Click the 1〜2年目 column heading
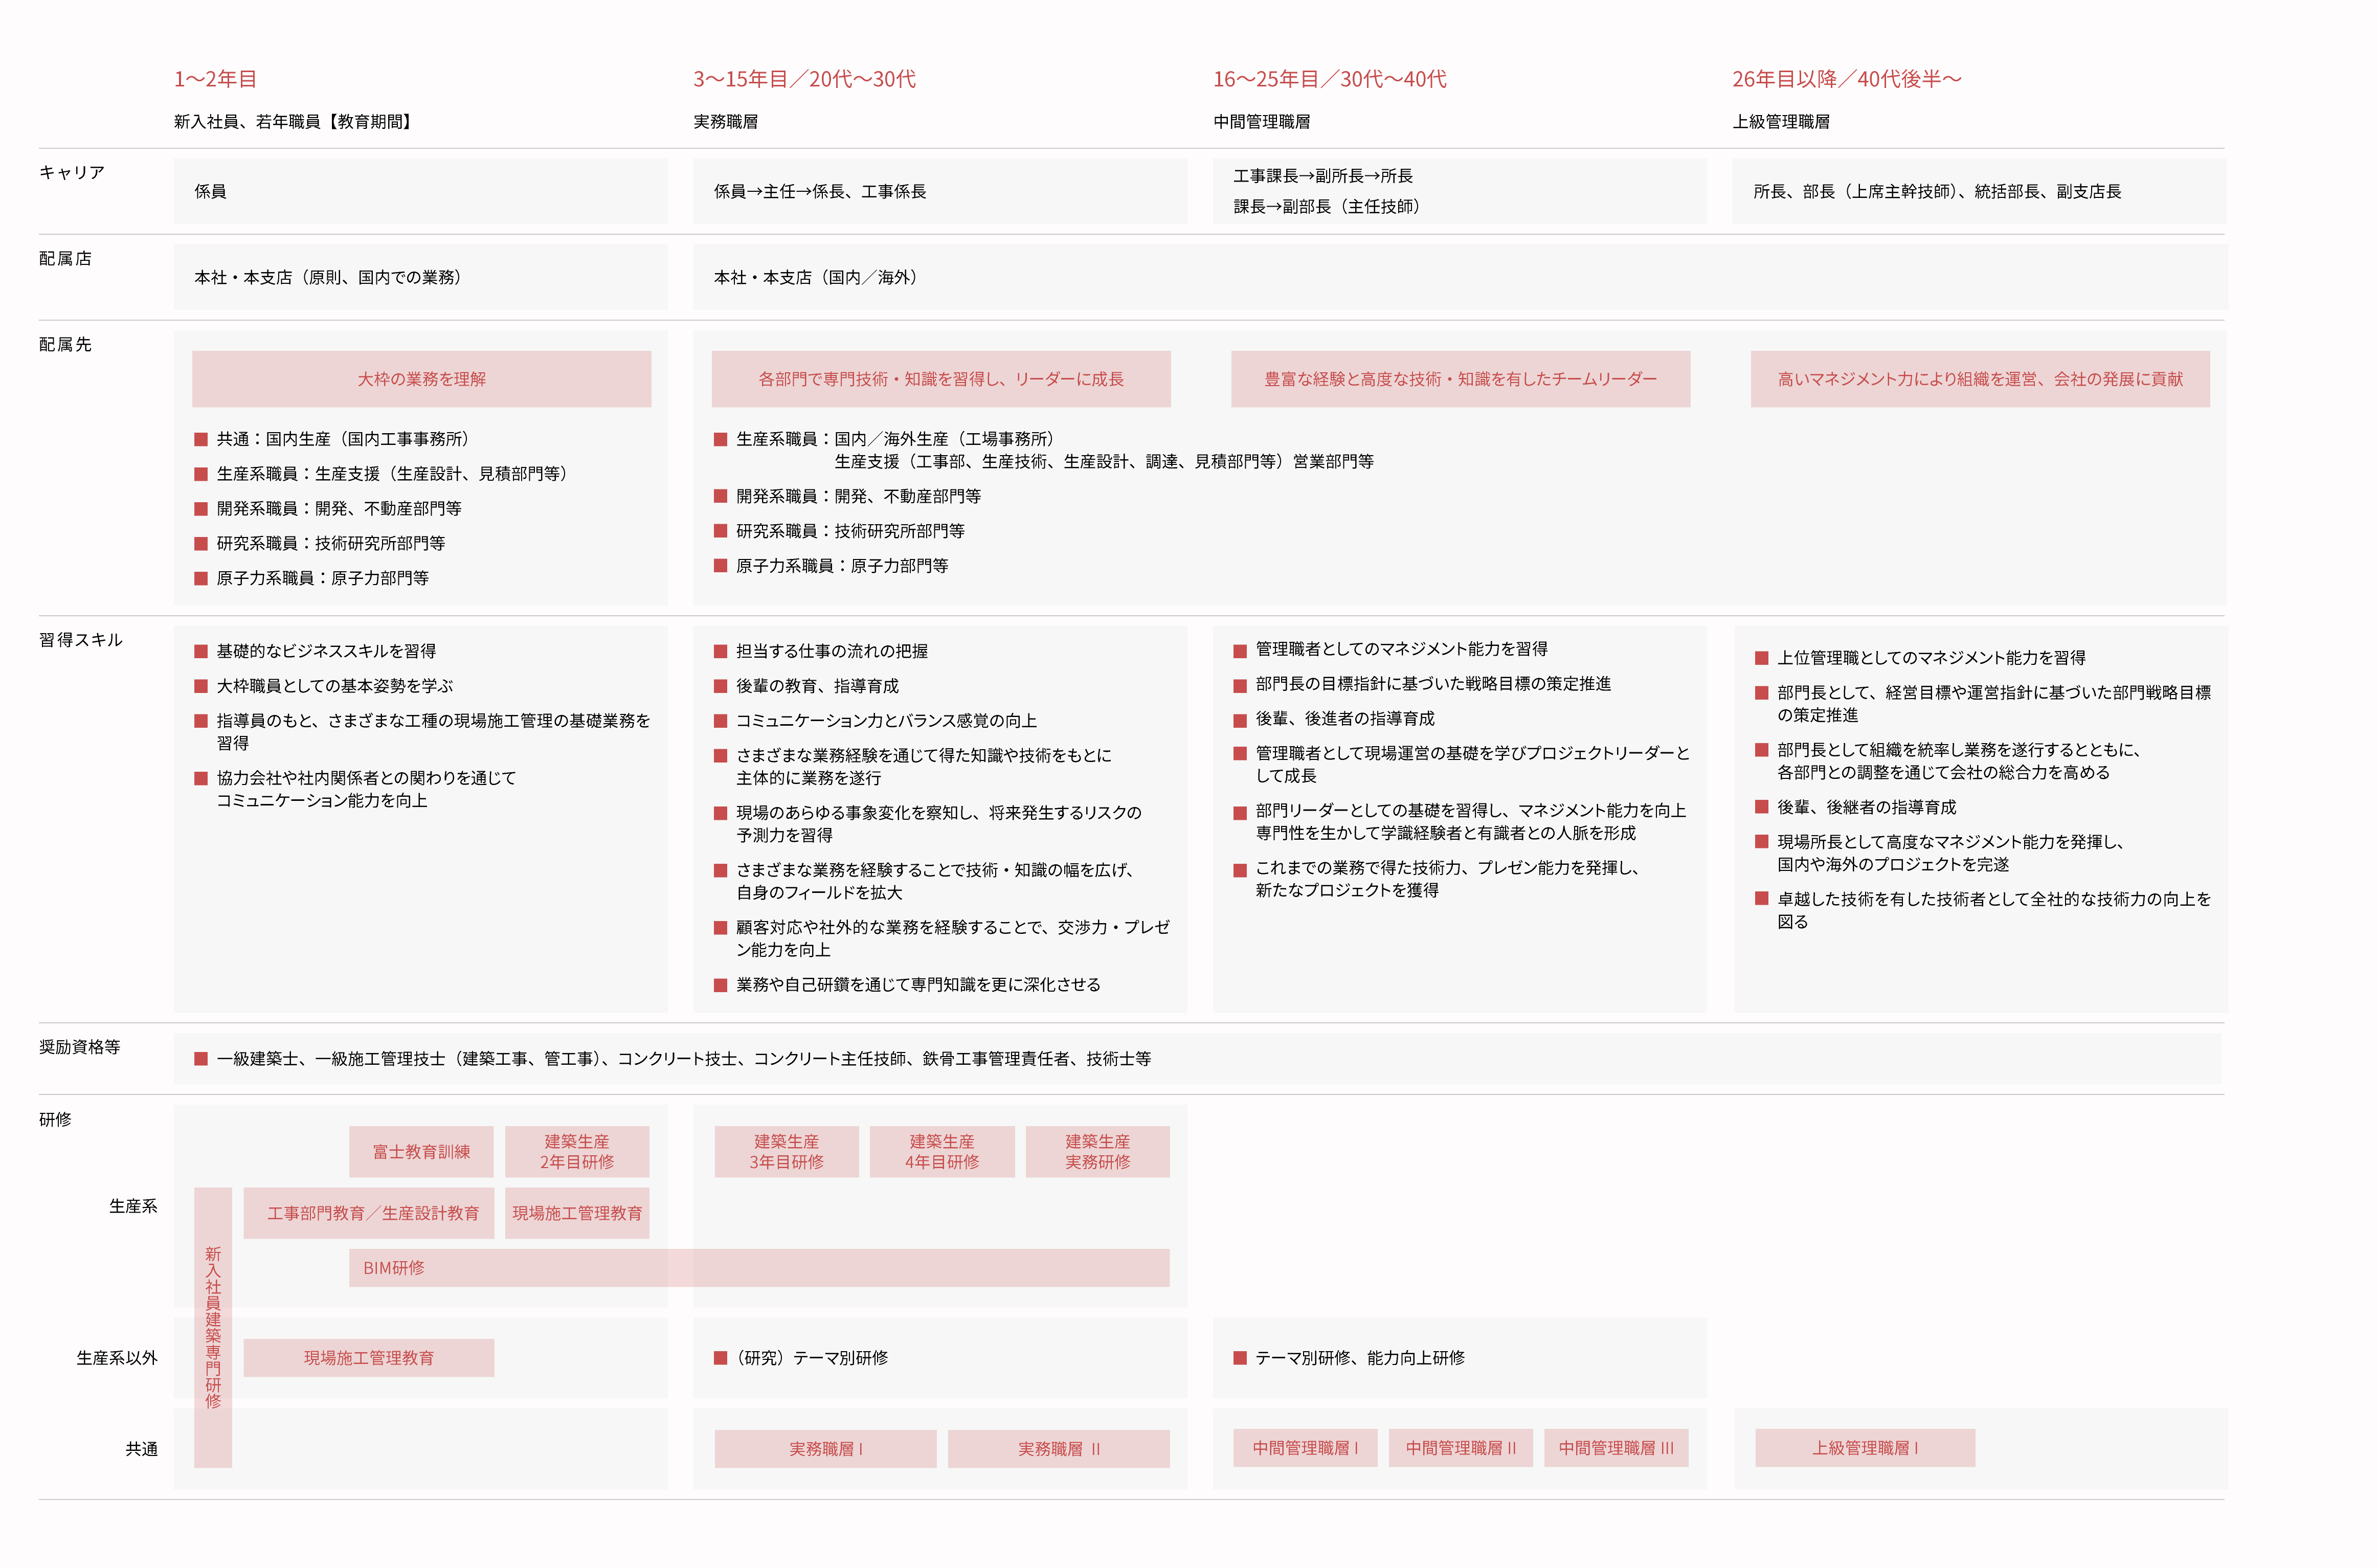Screen dimensions: 2377x1568 215,79
